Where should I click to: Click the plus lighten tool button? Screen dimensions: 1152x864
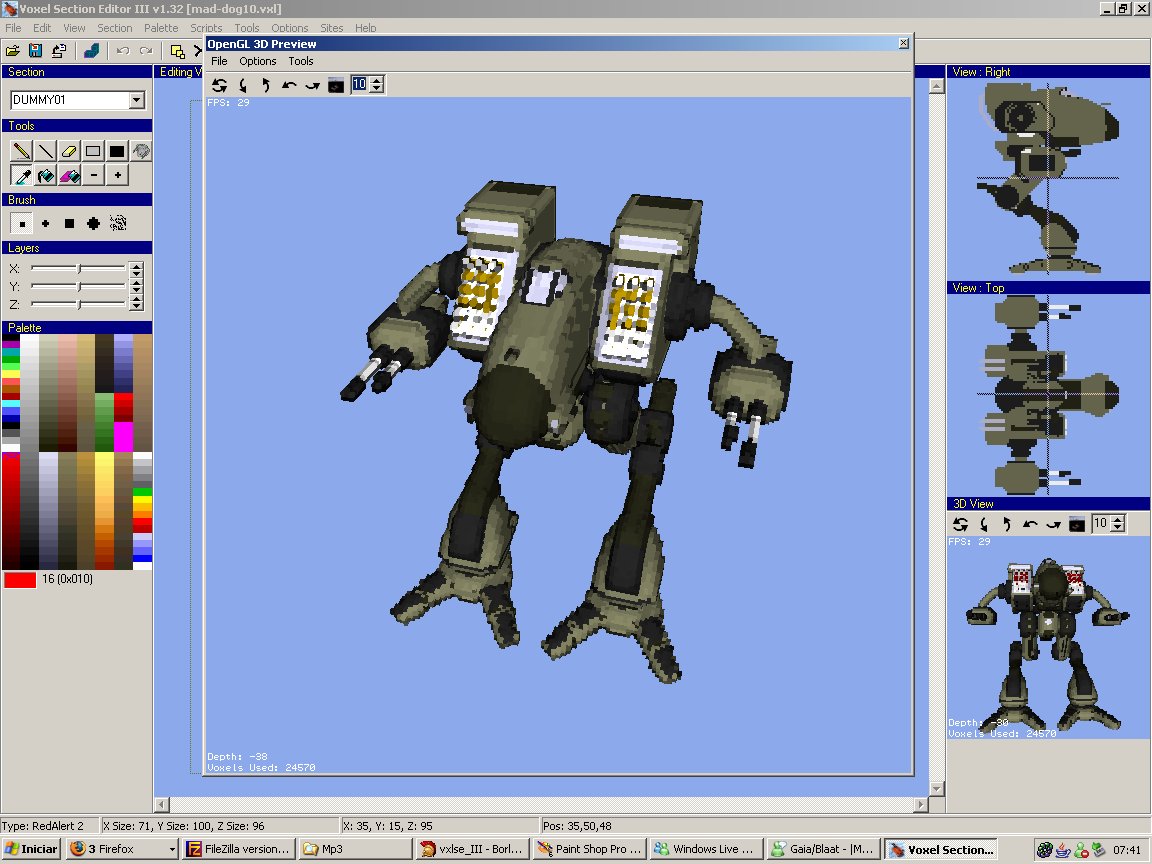pos(117,176)
